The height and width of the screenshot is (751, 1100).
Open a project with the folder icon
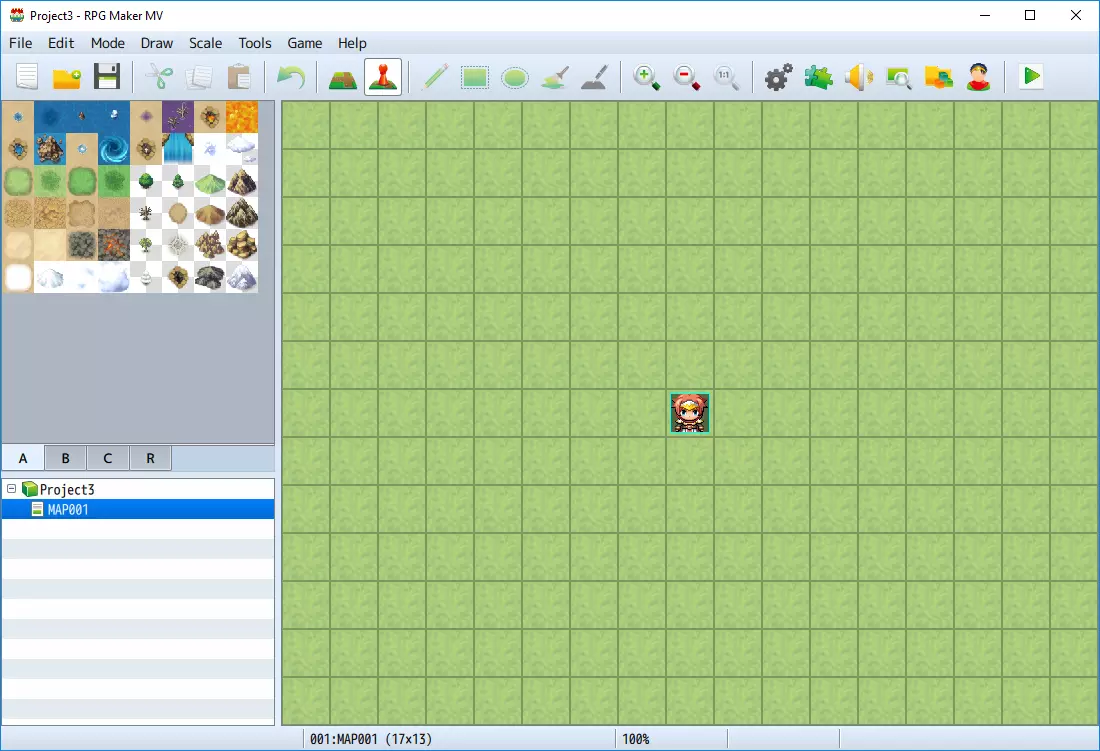point(67,76)
